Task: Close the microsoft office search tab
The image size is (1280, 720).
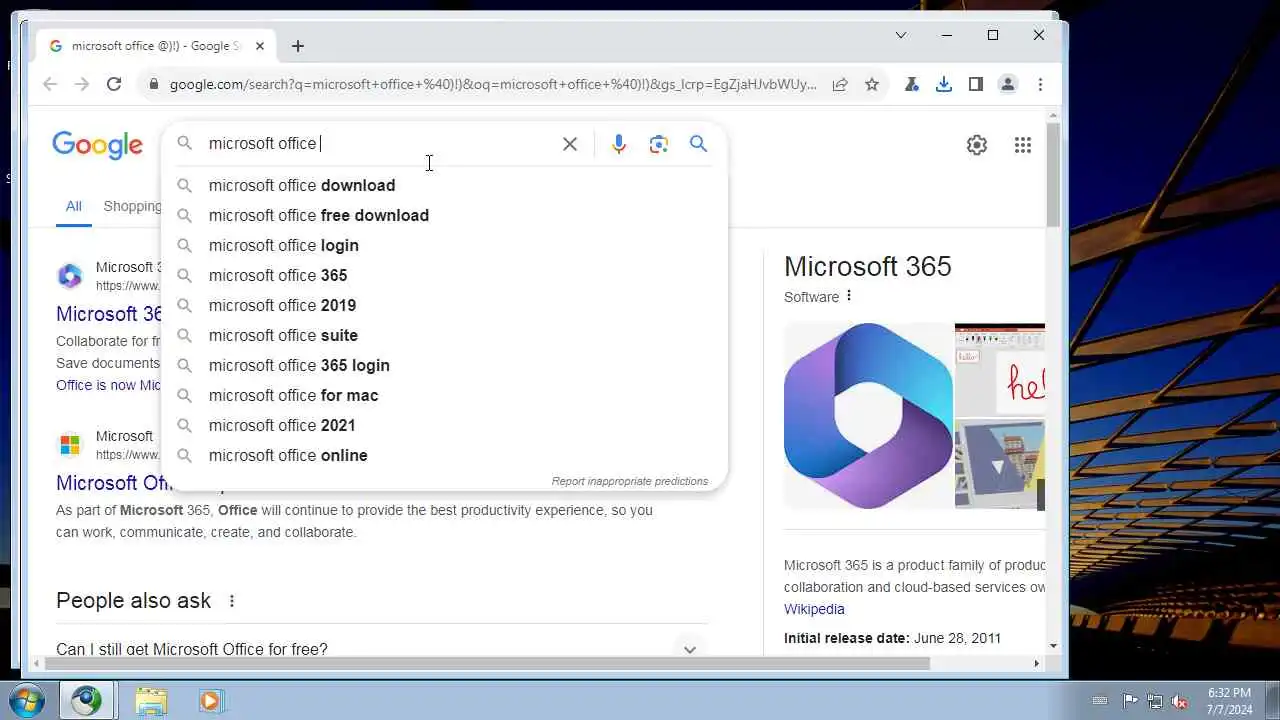Action: tap(260, 46)
